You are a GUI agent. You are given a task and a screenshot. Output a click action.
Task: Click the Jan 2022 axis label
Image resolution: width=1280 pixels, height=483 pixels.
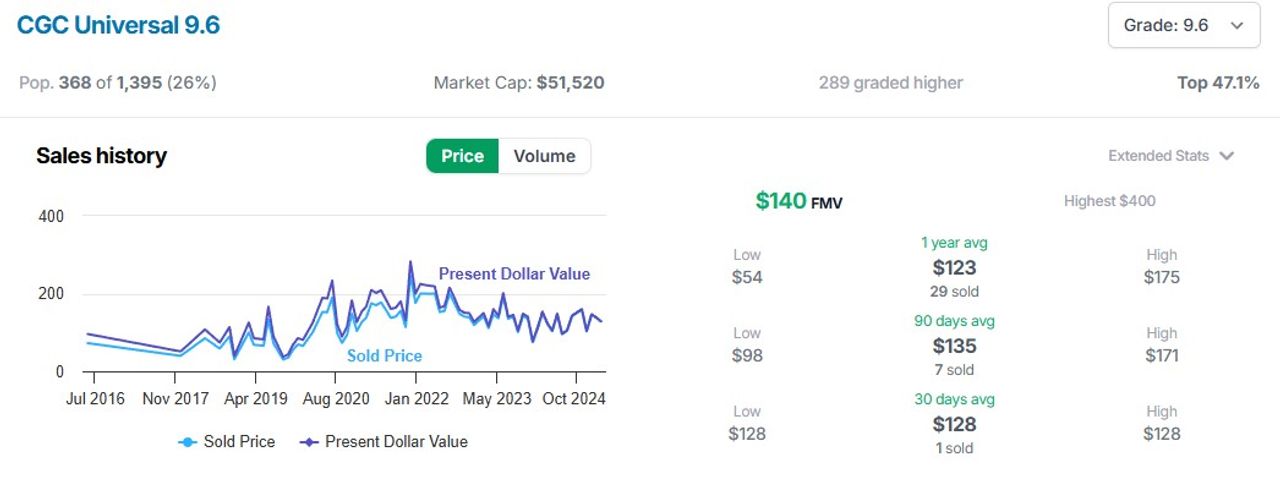click(x=416, y=398)
